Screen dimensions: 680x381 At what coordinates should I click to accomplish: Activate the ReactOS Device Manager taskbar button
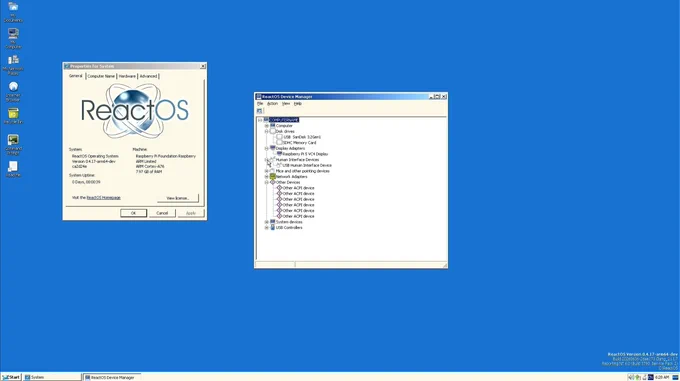point(112,377)
